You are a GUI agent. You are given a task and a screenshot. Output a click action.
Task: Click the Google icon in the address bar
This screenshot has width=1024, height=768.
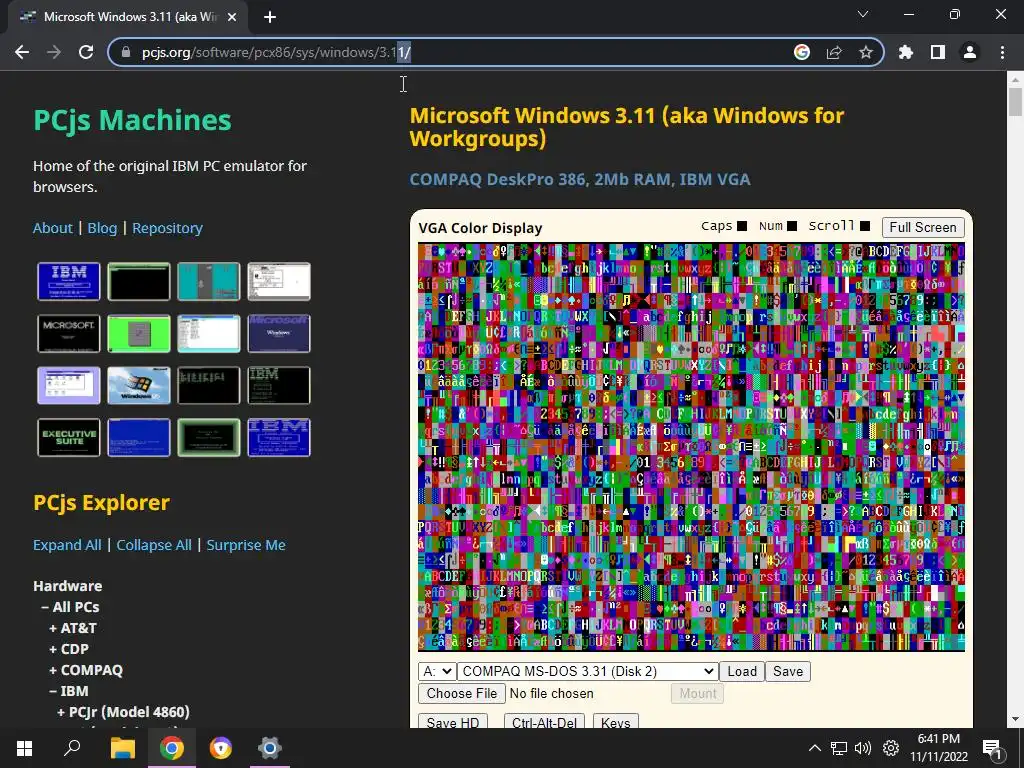pyautogui.click(x=801, y=52)
